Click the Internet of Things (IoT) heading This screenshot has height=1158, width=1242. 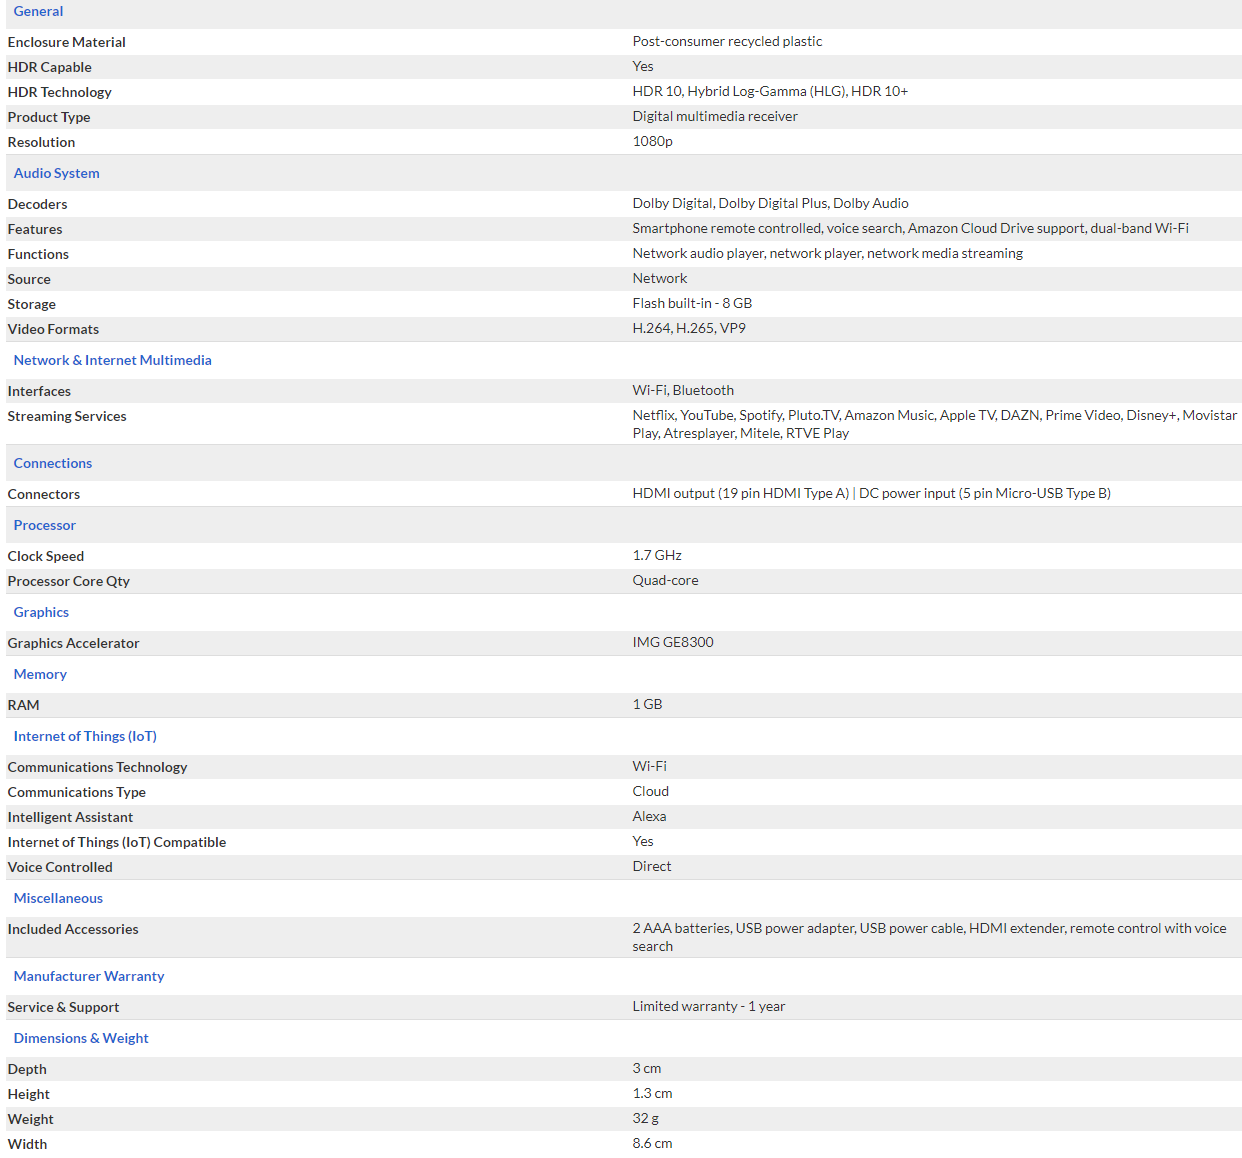click(x=85, y=736)
